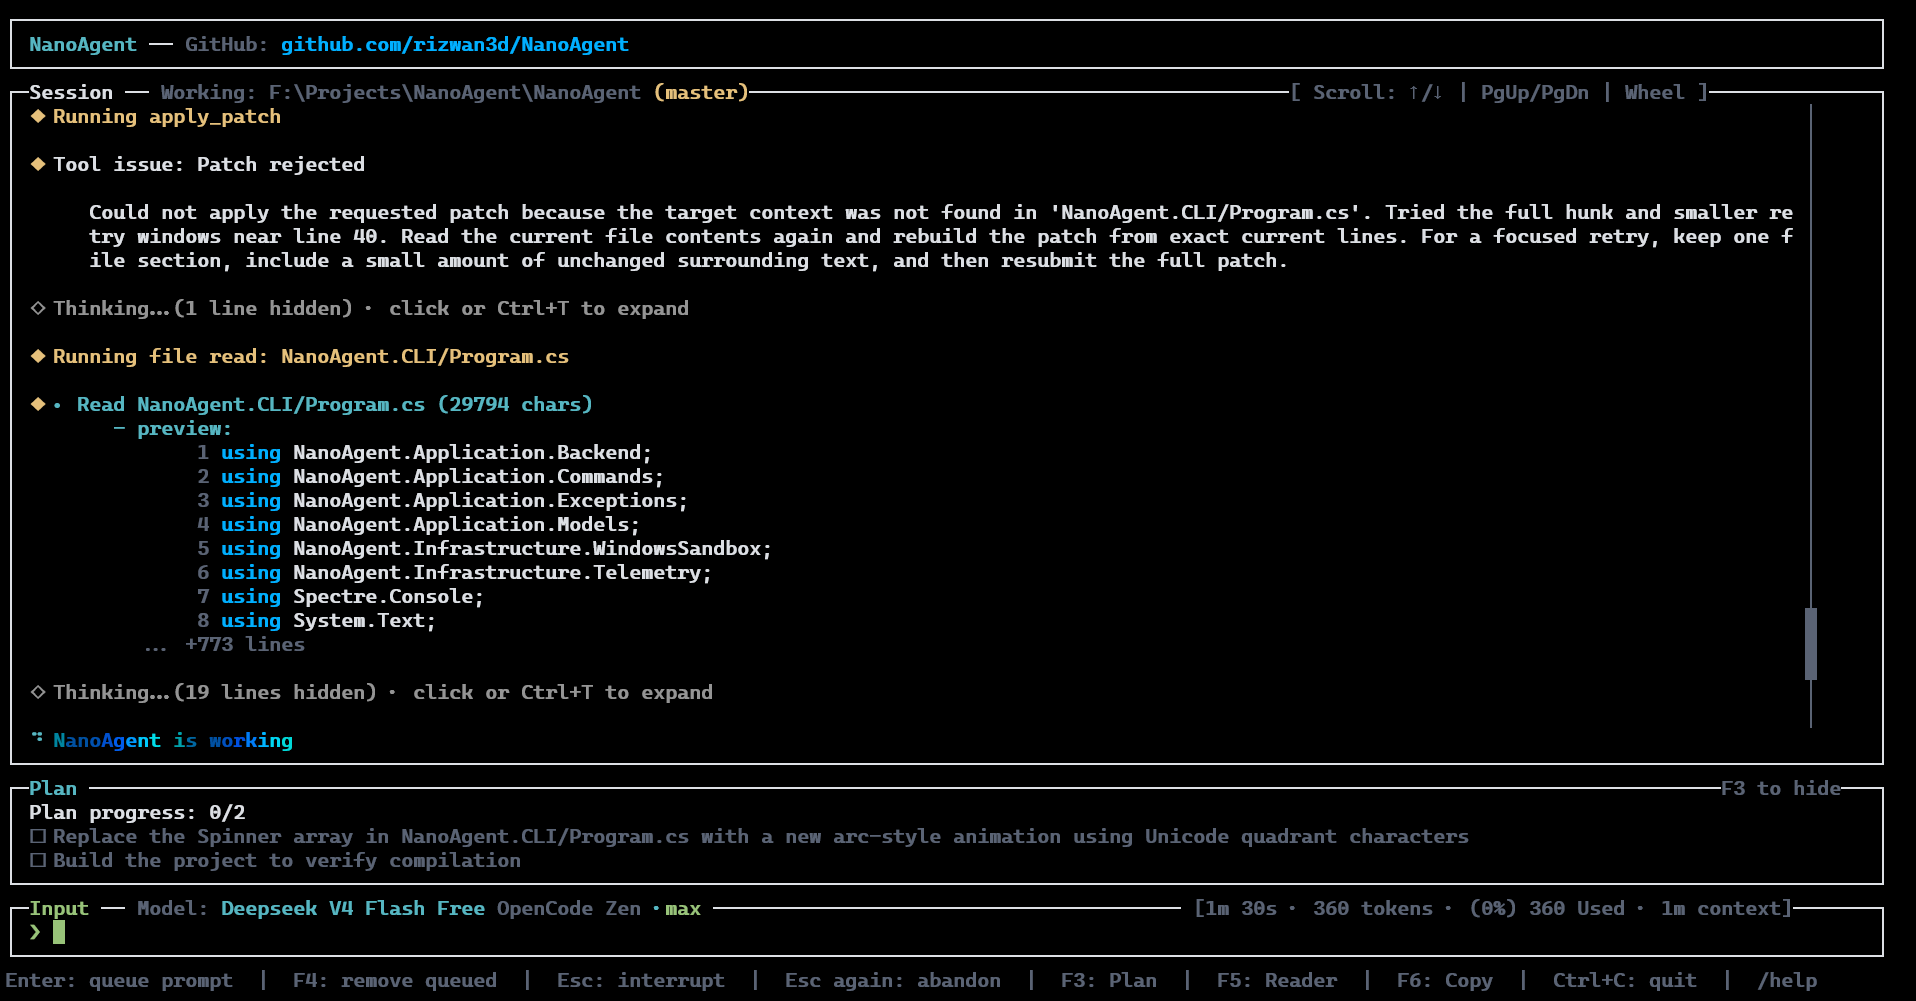This screenshot has width=1916, height=1001.
Task: Click 'F5: Reader' footer shortcut
Action: 1277,980
